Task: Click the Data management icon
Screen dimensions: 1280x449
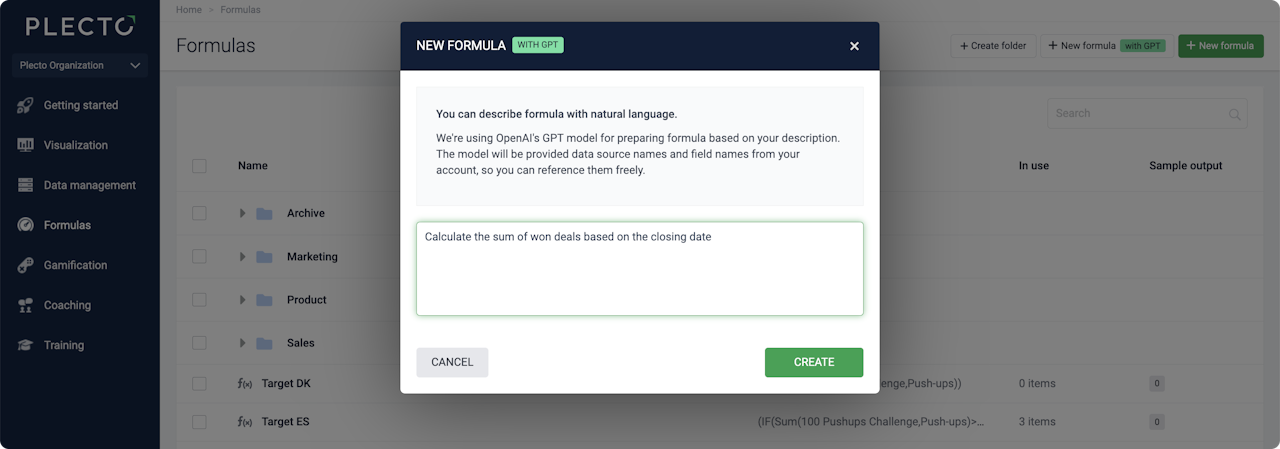Action: pos(25,185)
